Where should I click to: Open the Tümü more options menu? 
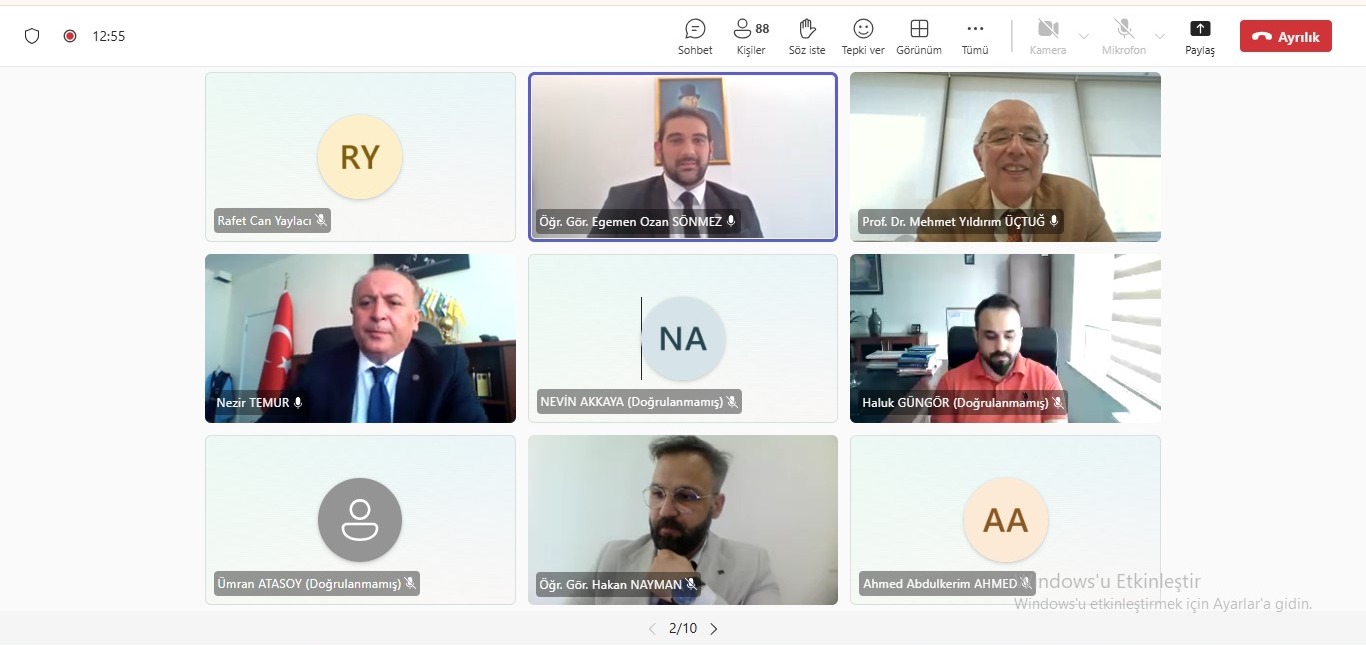click(975, 36)
